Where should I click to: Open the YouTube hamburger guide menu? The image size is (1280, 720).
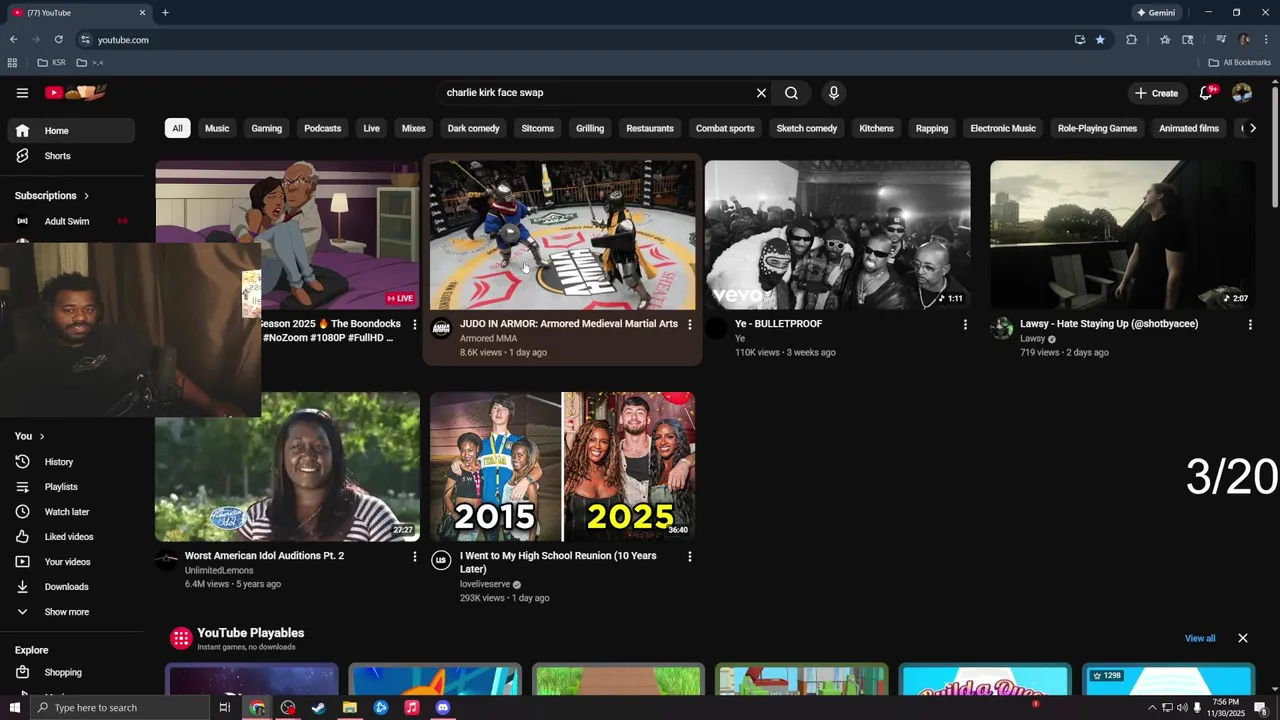(x=22, y=93)
